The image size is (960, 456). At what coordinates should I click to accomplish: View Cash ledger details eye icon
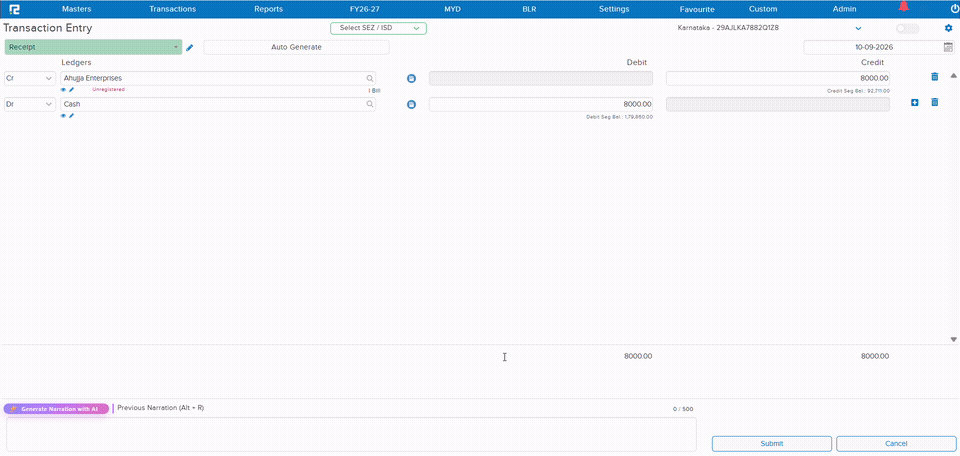(63, 116)
